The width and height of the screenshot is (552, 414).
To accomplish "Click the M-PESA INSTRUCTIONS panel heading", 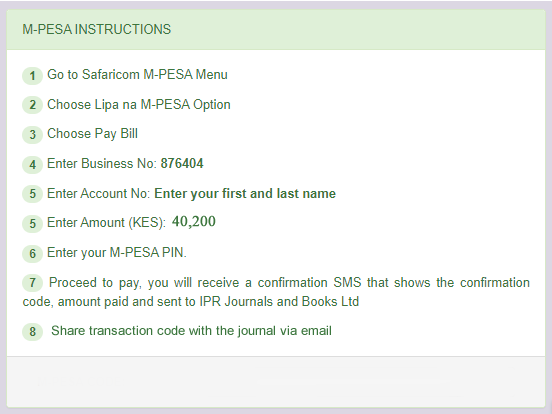I will [96, 29].
